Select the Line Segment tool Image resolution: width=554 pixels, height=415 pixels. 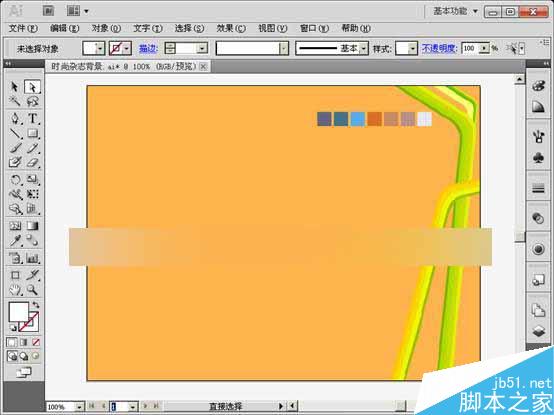(15, 134)
